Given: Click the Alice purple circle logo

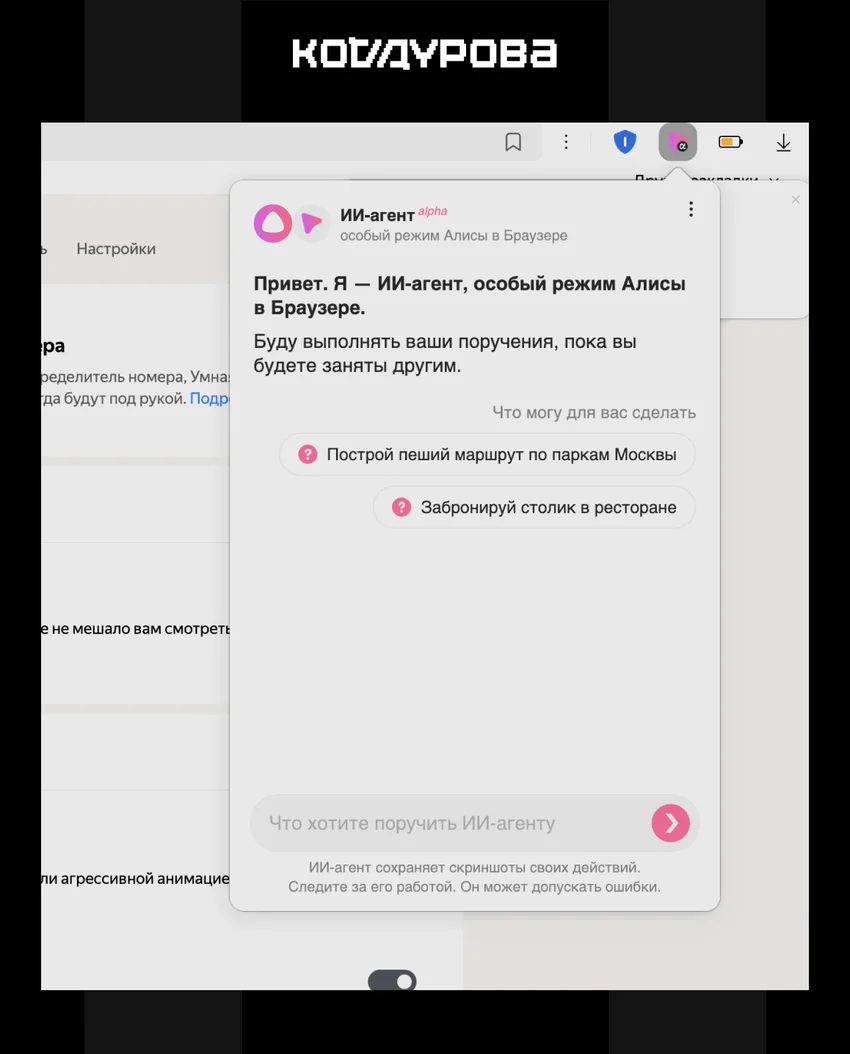Looking at the screenshot, I should [272, 223].
